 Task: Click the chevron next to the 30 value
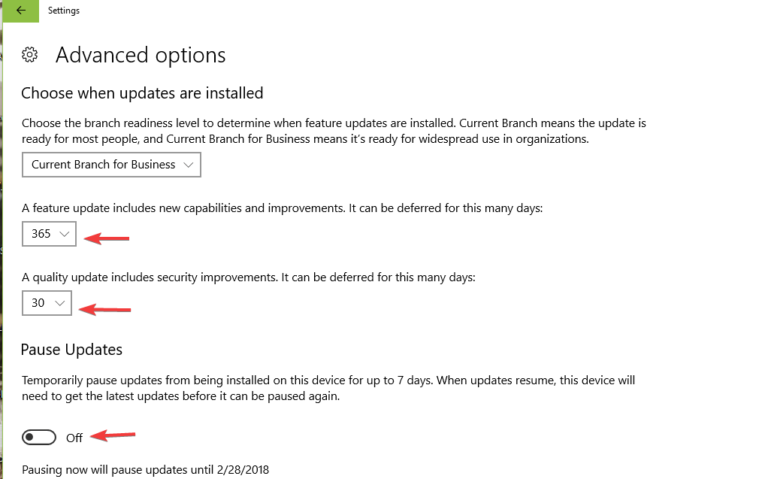(x=60, y=302)
